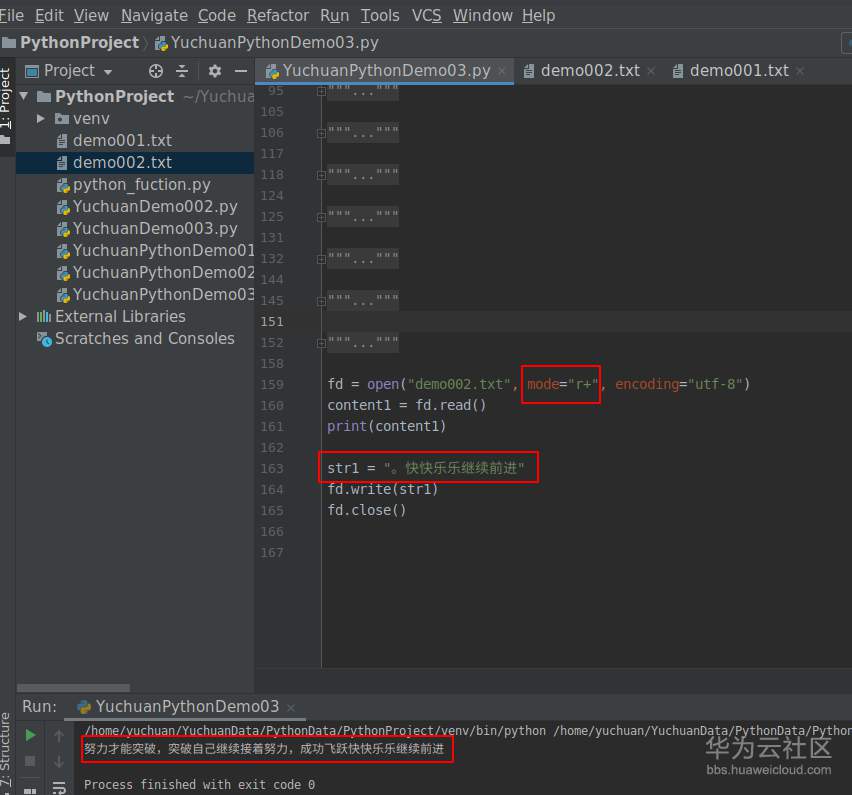Expand folded docstring at line 132
Viewport: 852px width, 795px height.
pos(321,259)
